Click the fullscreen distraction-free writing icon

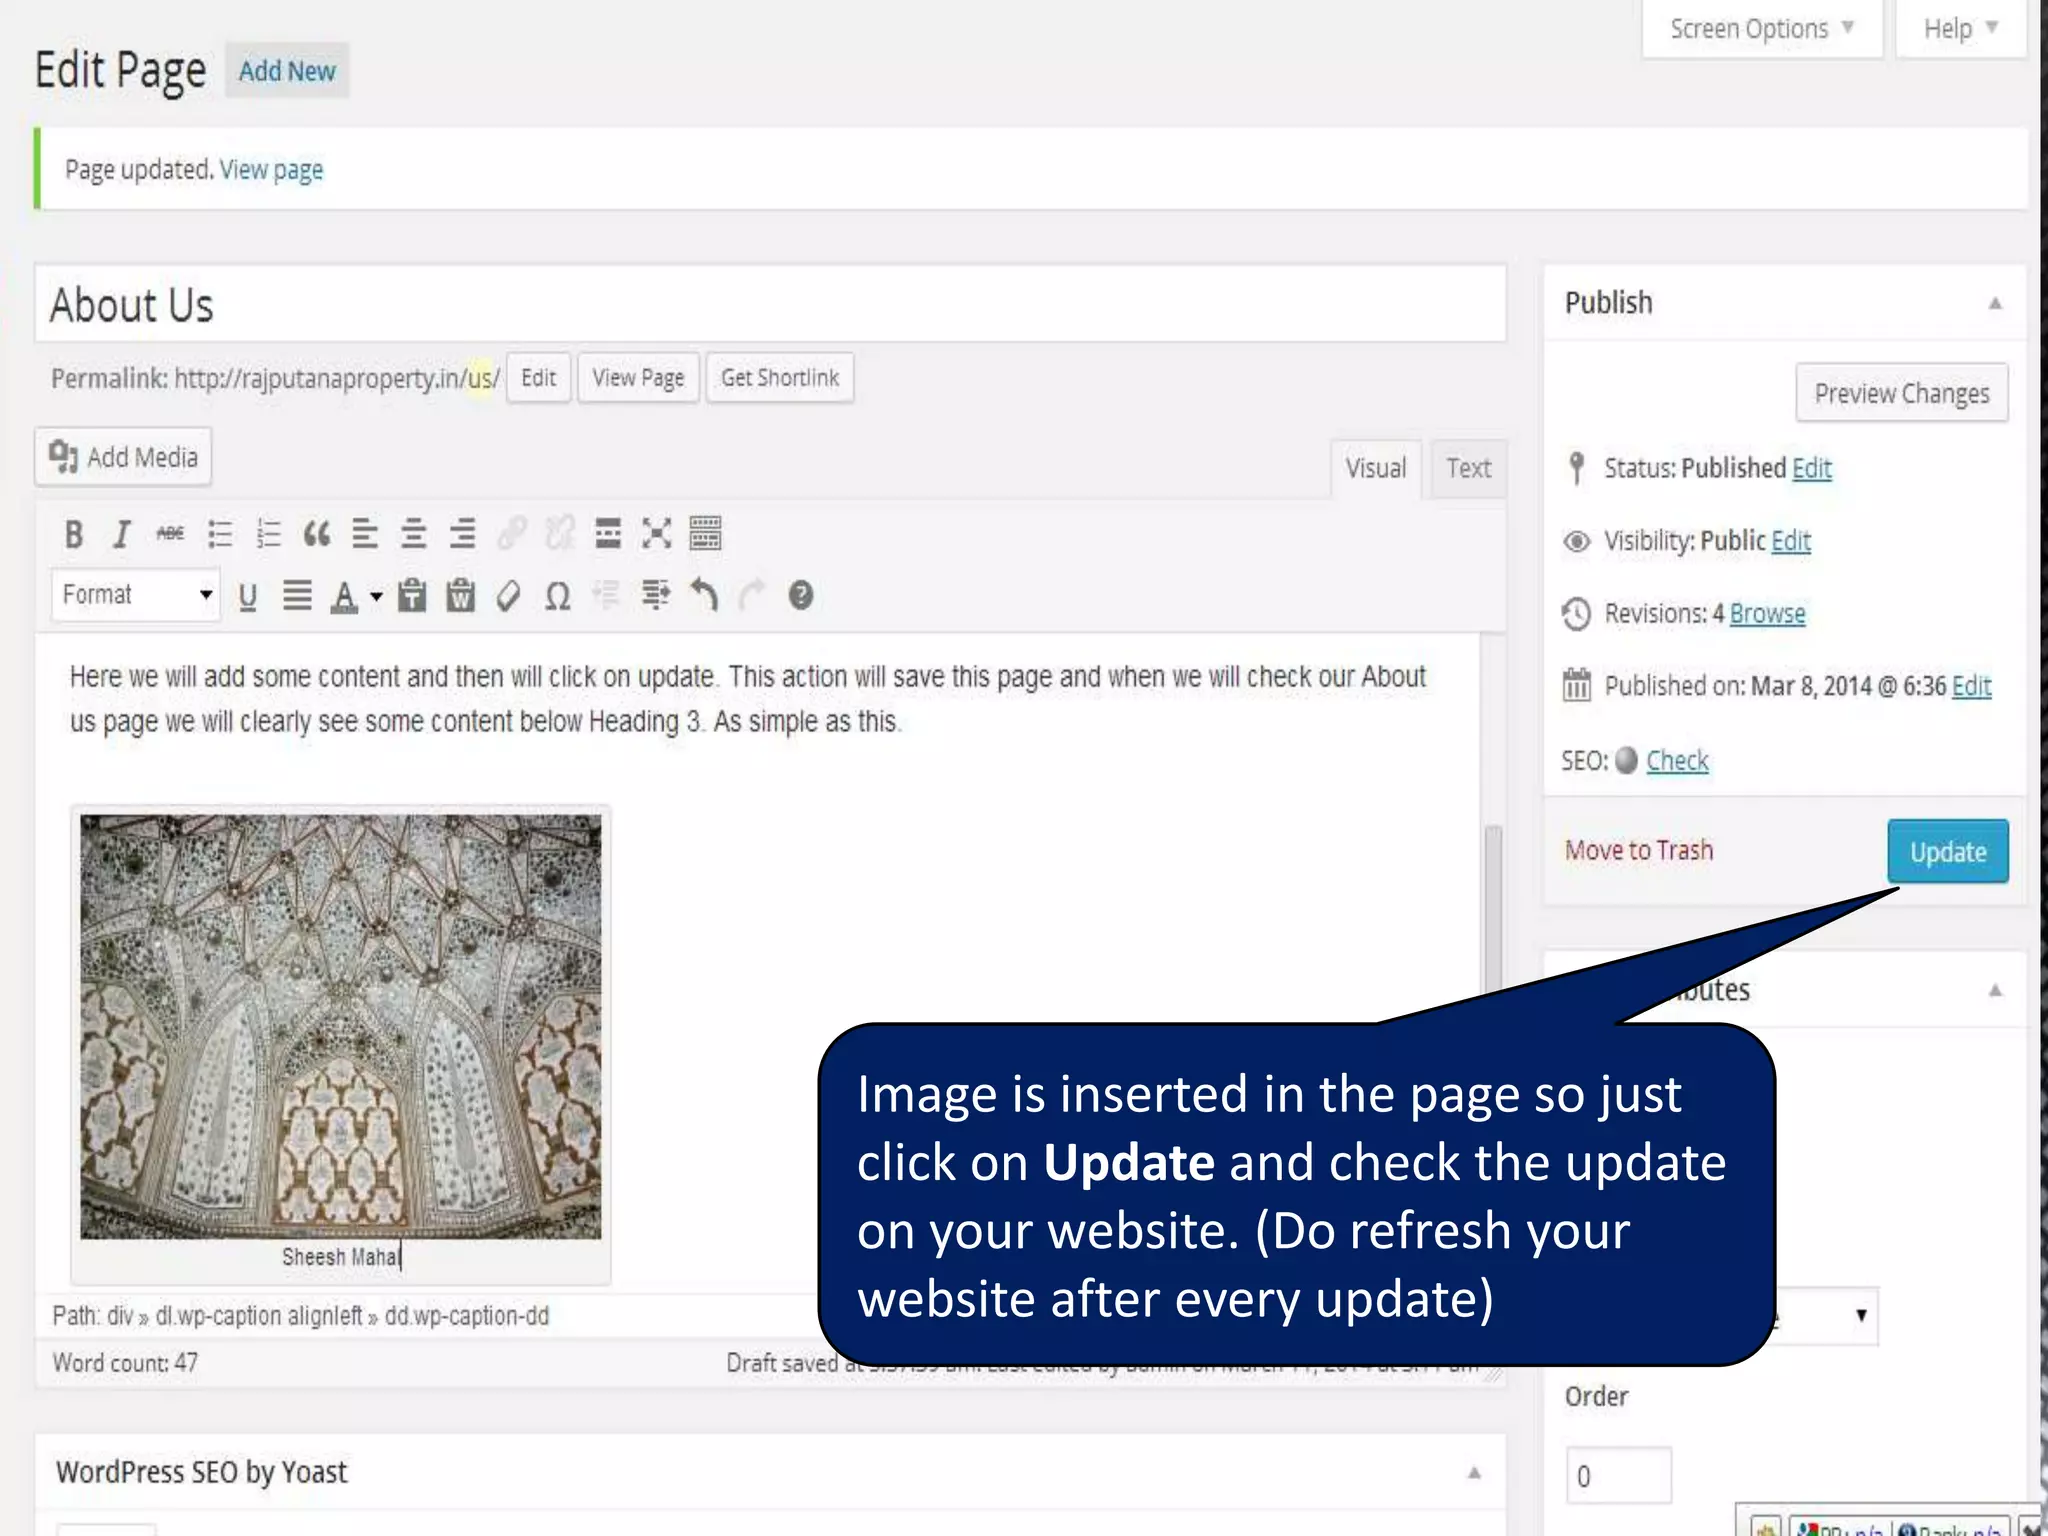[656, 534]
